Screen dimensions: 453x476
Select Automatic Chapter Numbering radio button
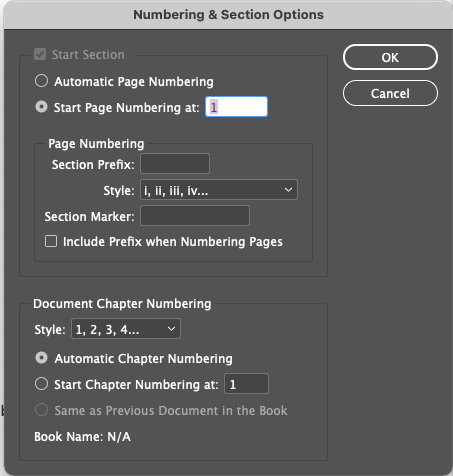(42, 358)
